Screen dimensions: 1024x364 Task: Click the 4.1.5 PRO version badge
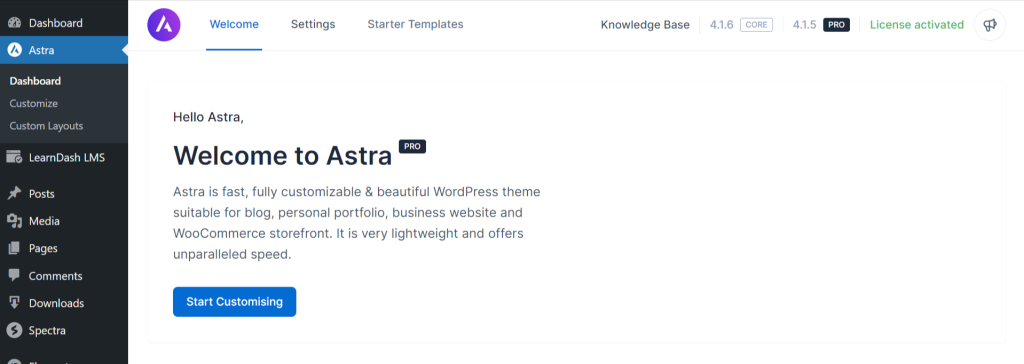821,25
